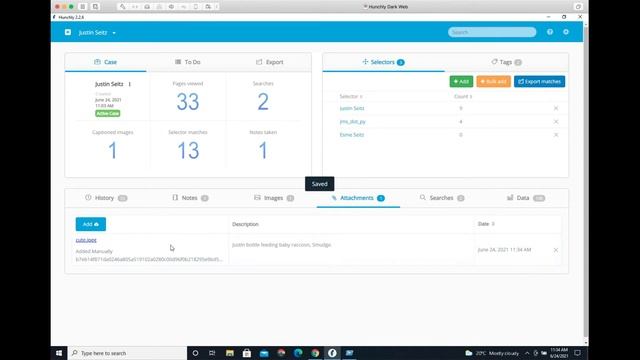The height and width of the screenshot is (360, 640).
Task: Sort attachments by Date column
Action: tap(486, 224)
